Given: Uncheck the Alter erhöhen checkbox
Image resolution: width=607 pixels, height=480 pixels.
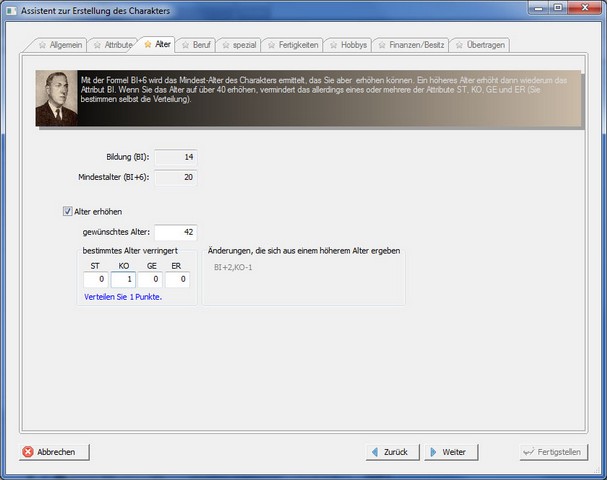Looking at the screenshot, I should coord(67,211).
